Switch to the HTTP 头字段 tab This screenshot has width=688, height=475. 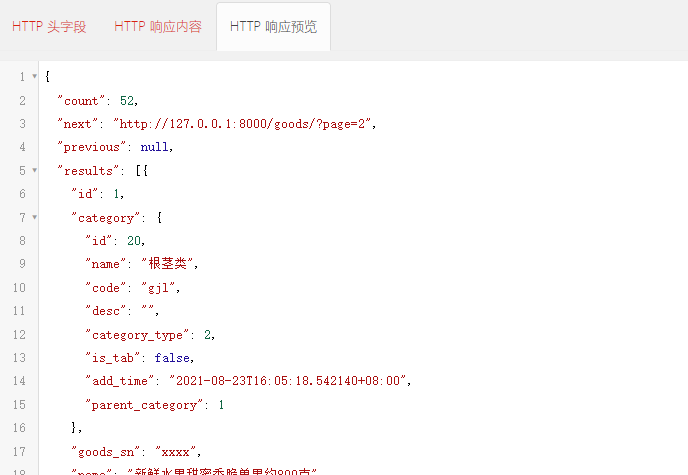(x=49, y=27)
